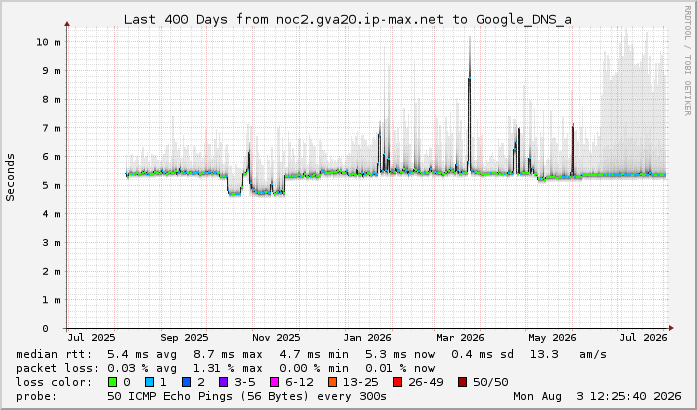Click the 'probe:' row label

[x=36, y=396]
